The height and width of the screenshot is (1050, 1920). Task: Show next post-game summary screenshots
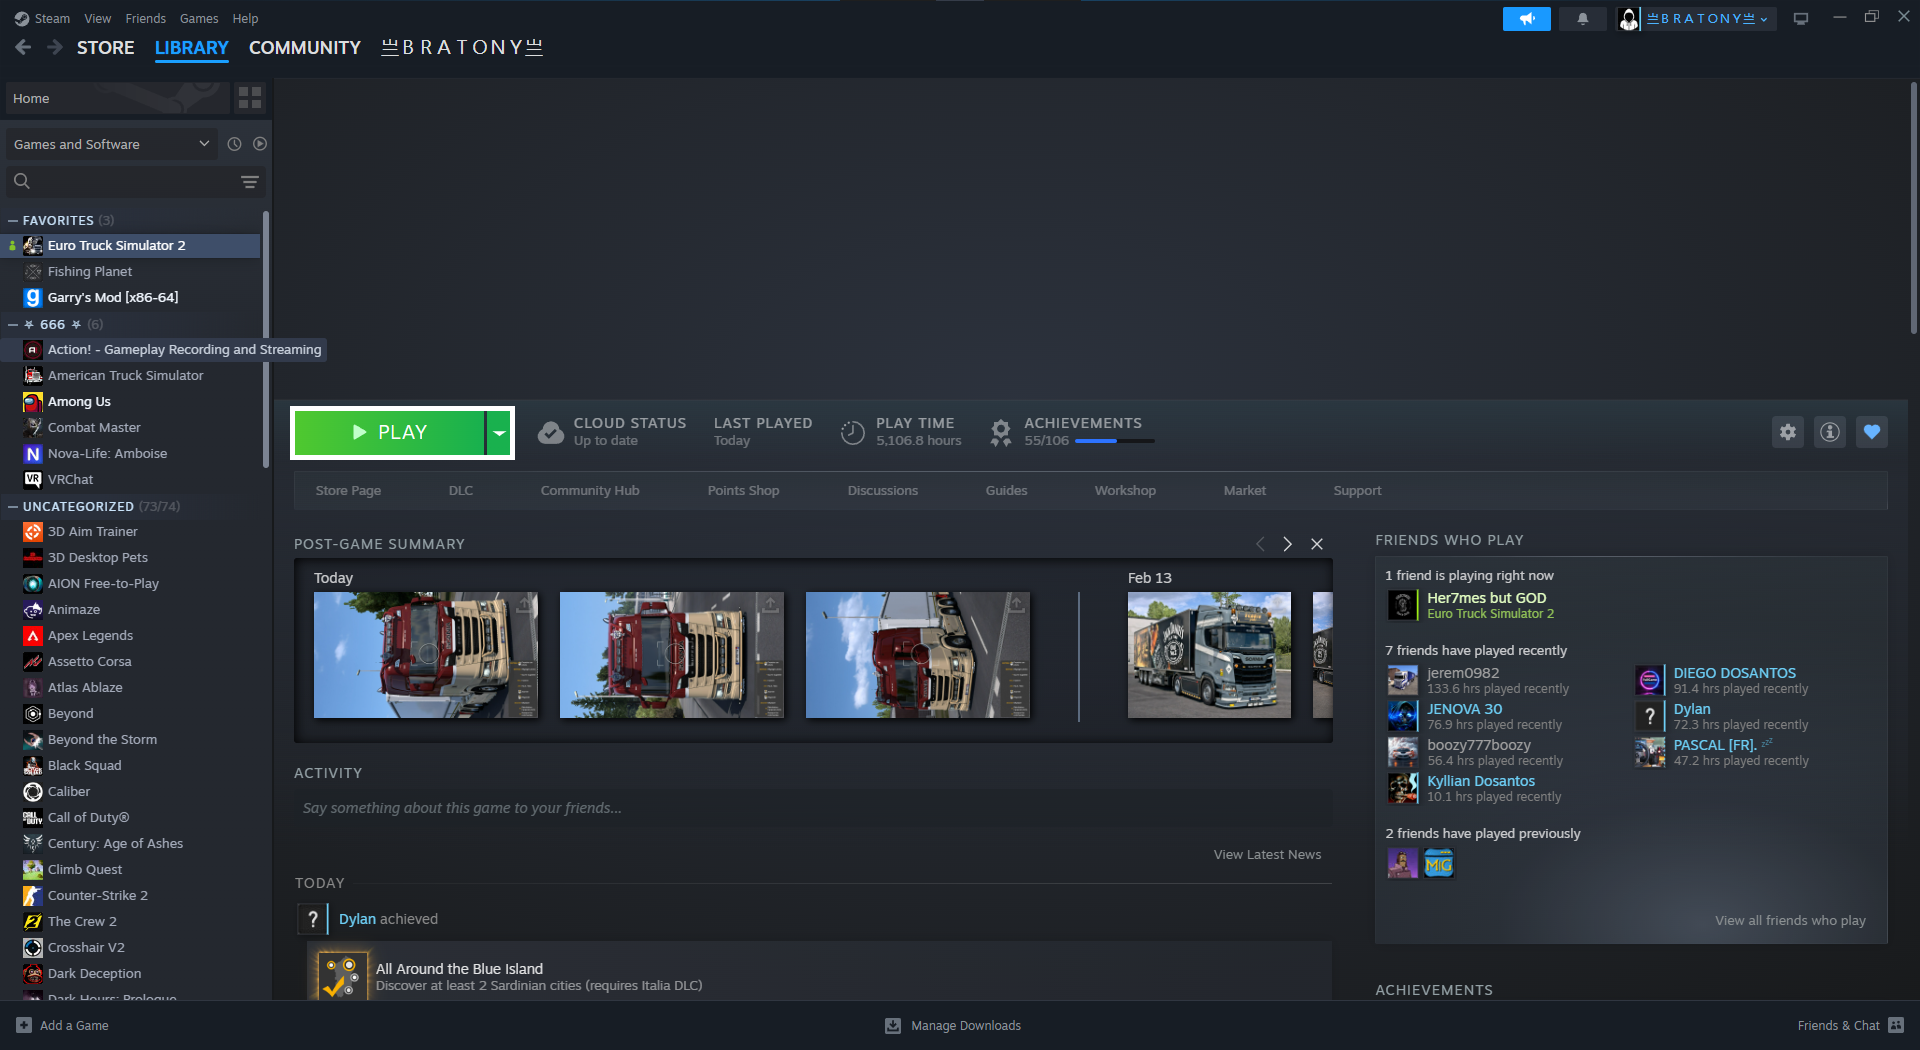point(1288,544)
